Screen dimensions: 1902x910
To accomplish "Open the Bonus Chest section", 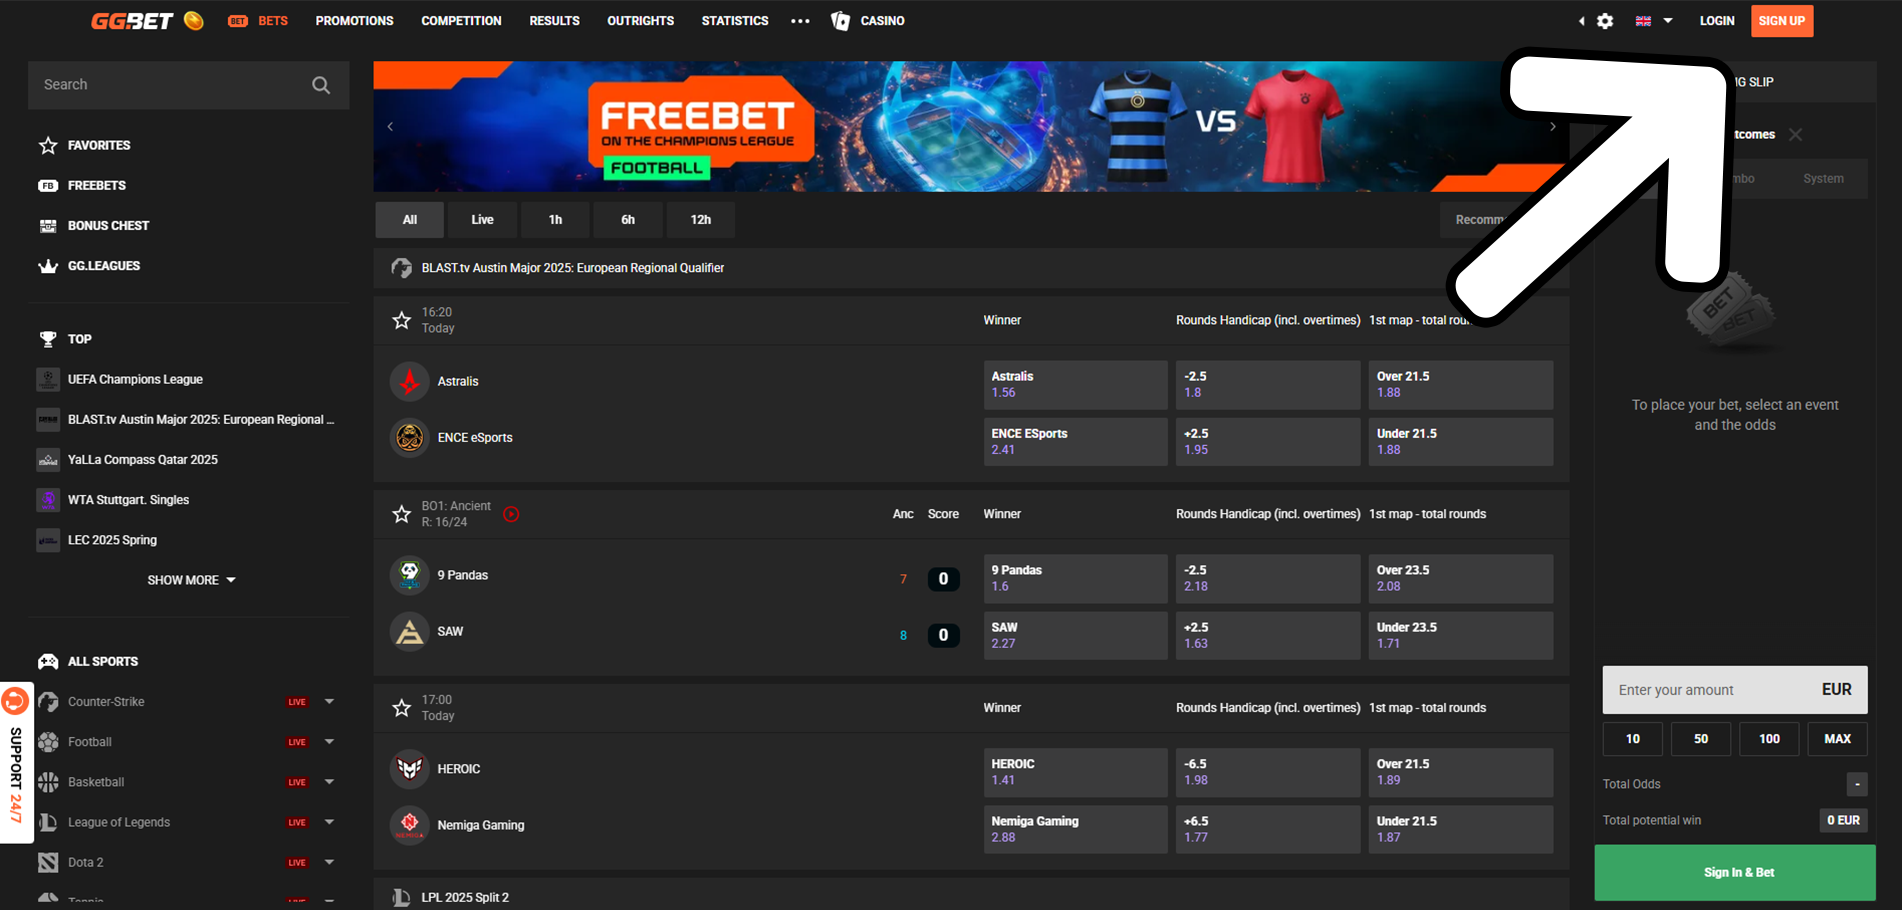I will 107,226.
